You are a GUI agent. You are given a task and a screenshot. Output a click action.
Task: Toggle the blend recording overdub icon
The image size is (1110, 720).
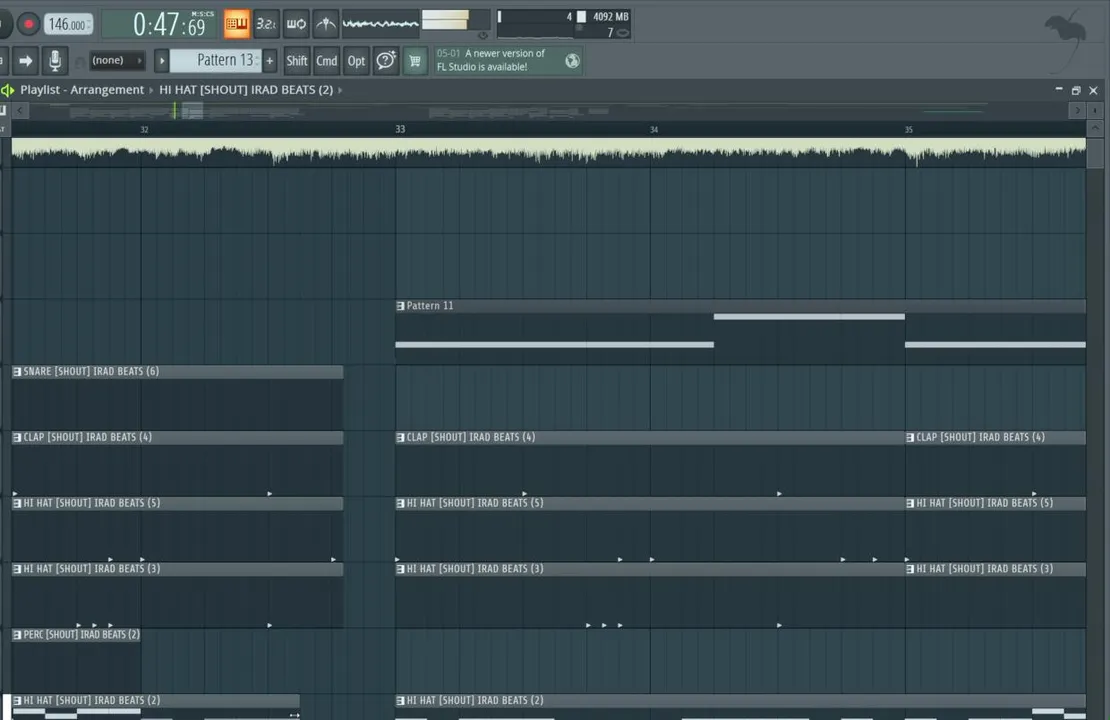tap(296, 24)
